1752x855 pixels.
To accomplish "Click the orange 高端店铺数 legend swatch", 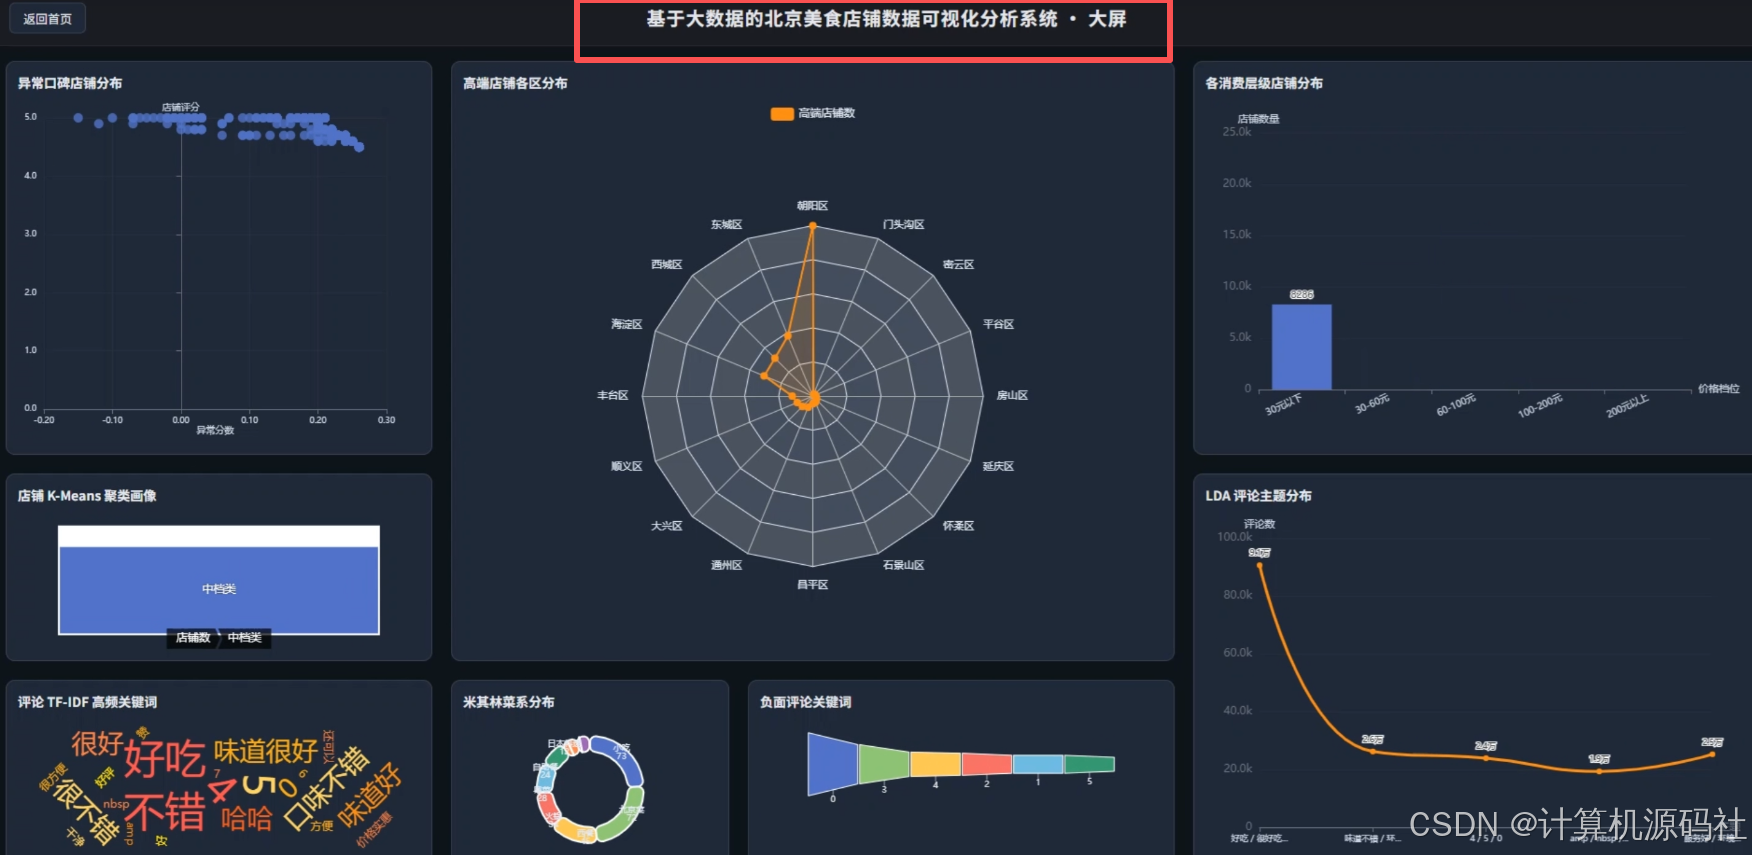I will 782,113.
